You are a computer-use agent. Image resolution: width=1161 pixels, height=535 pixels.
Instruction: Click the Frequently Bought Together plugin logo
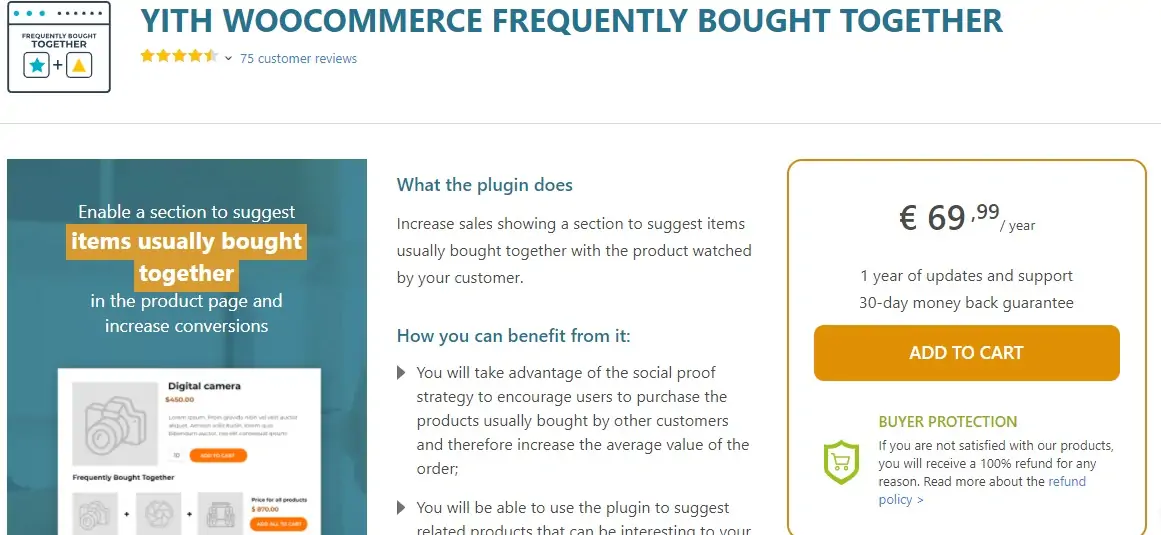(x=58, y=48)
